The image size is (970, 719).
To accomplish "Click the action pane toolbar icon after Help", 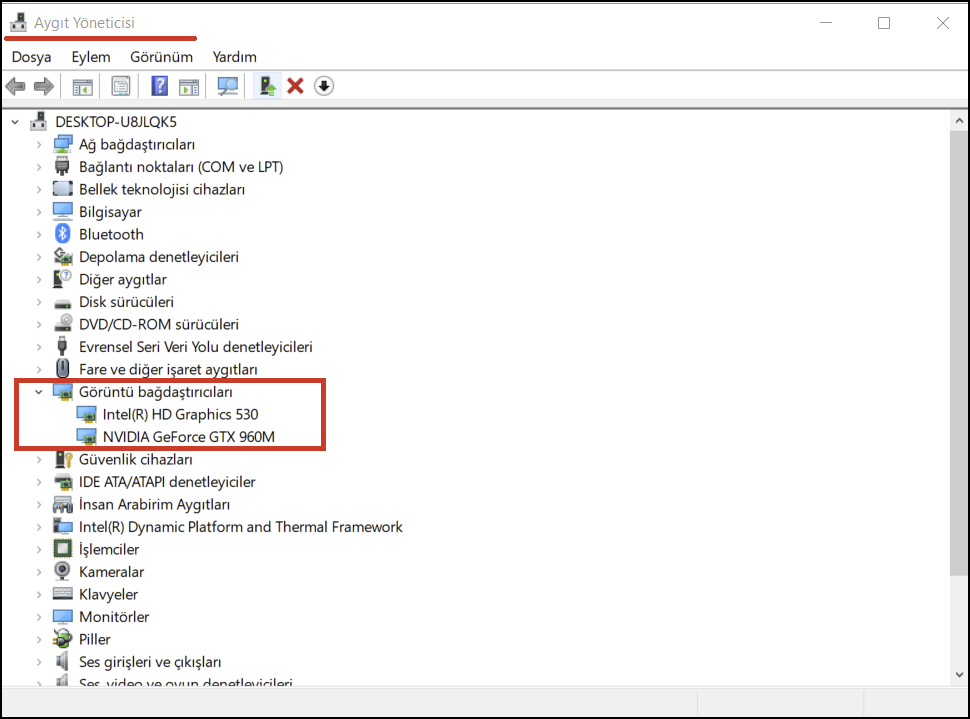I will [189, 86].
